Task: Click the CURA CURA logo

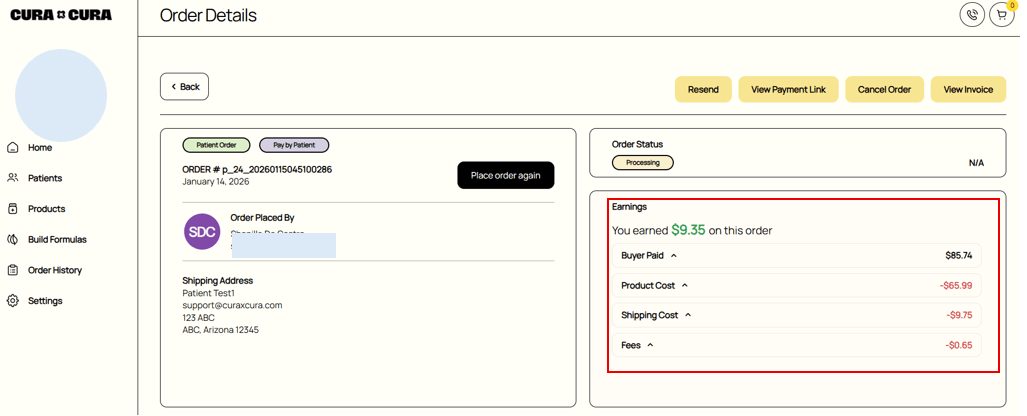Action: point(61,15)
